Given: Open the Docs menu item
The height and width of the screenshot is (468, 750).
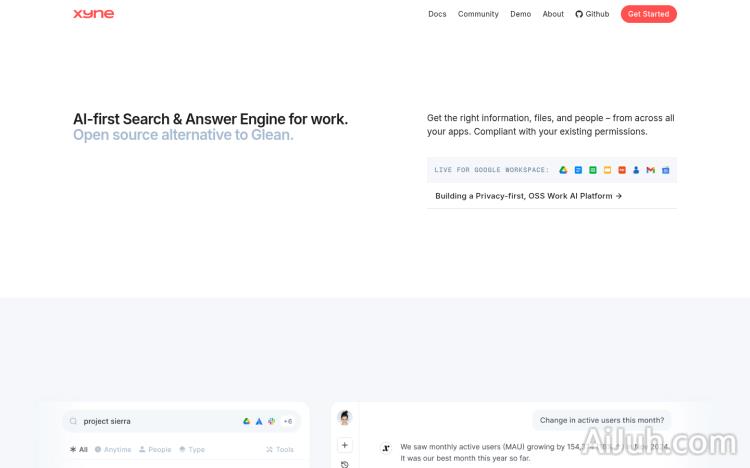Looking at the screenshot, I should coord(437,14).
